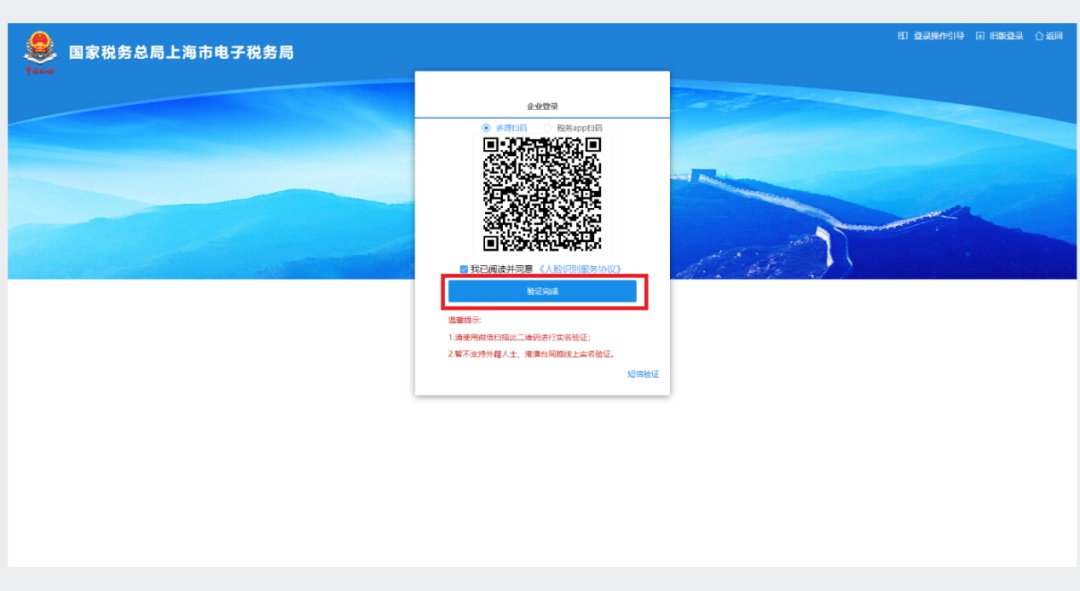Viewport: 1080px width, 591px height.
Task: Select the 税务app扫码 radio option
Action: click(x=548, y=128)
